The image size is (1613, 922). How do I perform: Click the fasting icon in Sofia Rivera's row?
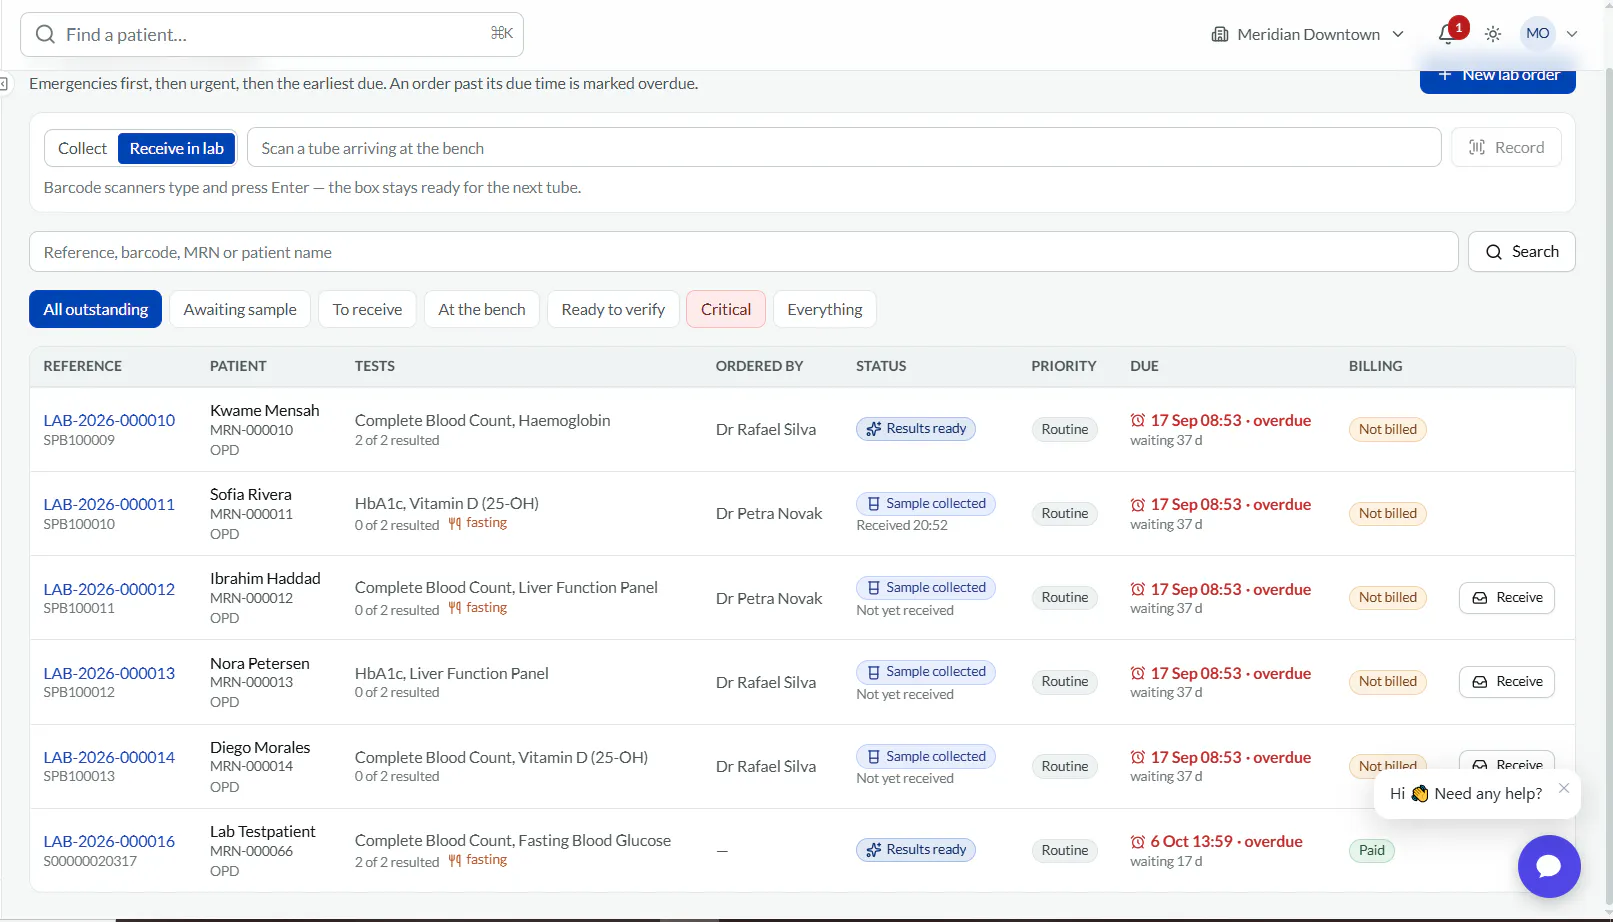[x=455, y=523]
